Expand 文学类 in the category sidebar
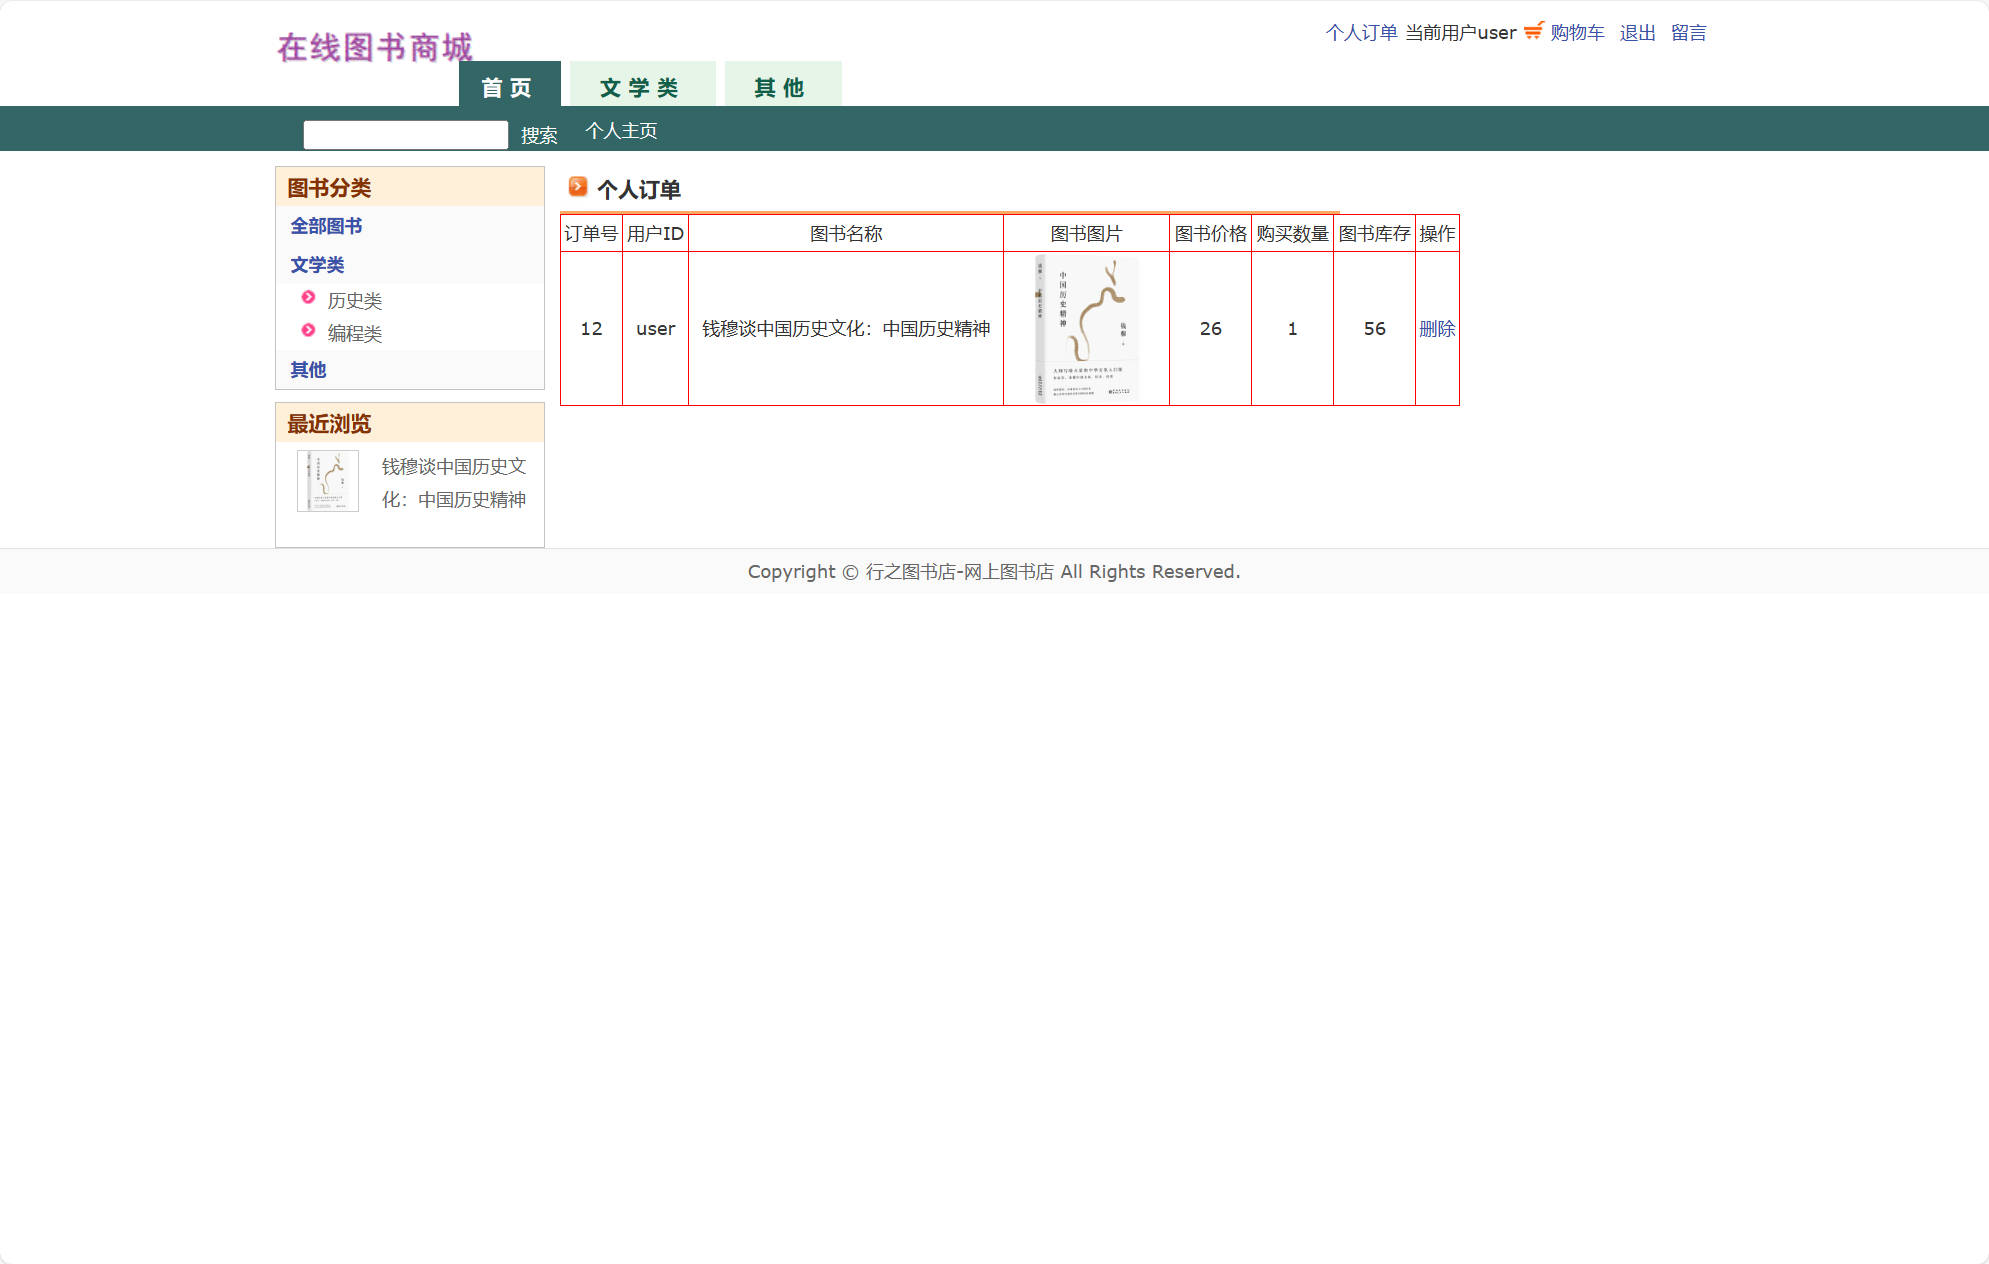Screen dimensions: 1989x1264 317,264
